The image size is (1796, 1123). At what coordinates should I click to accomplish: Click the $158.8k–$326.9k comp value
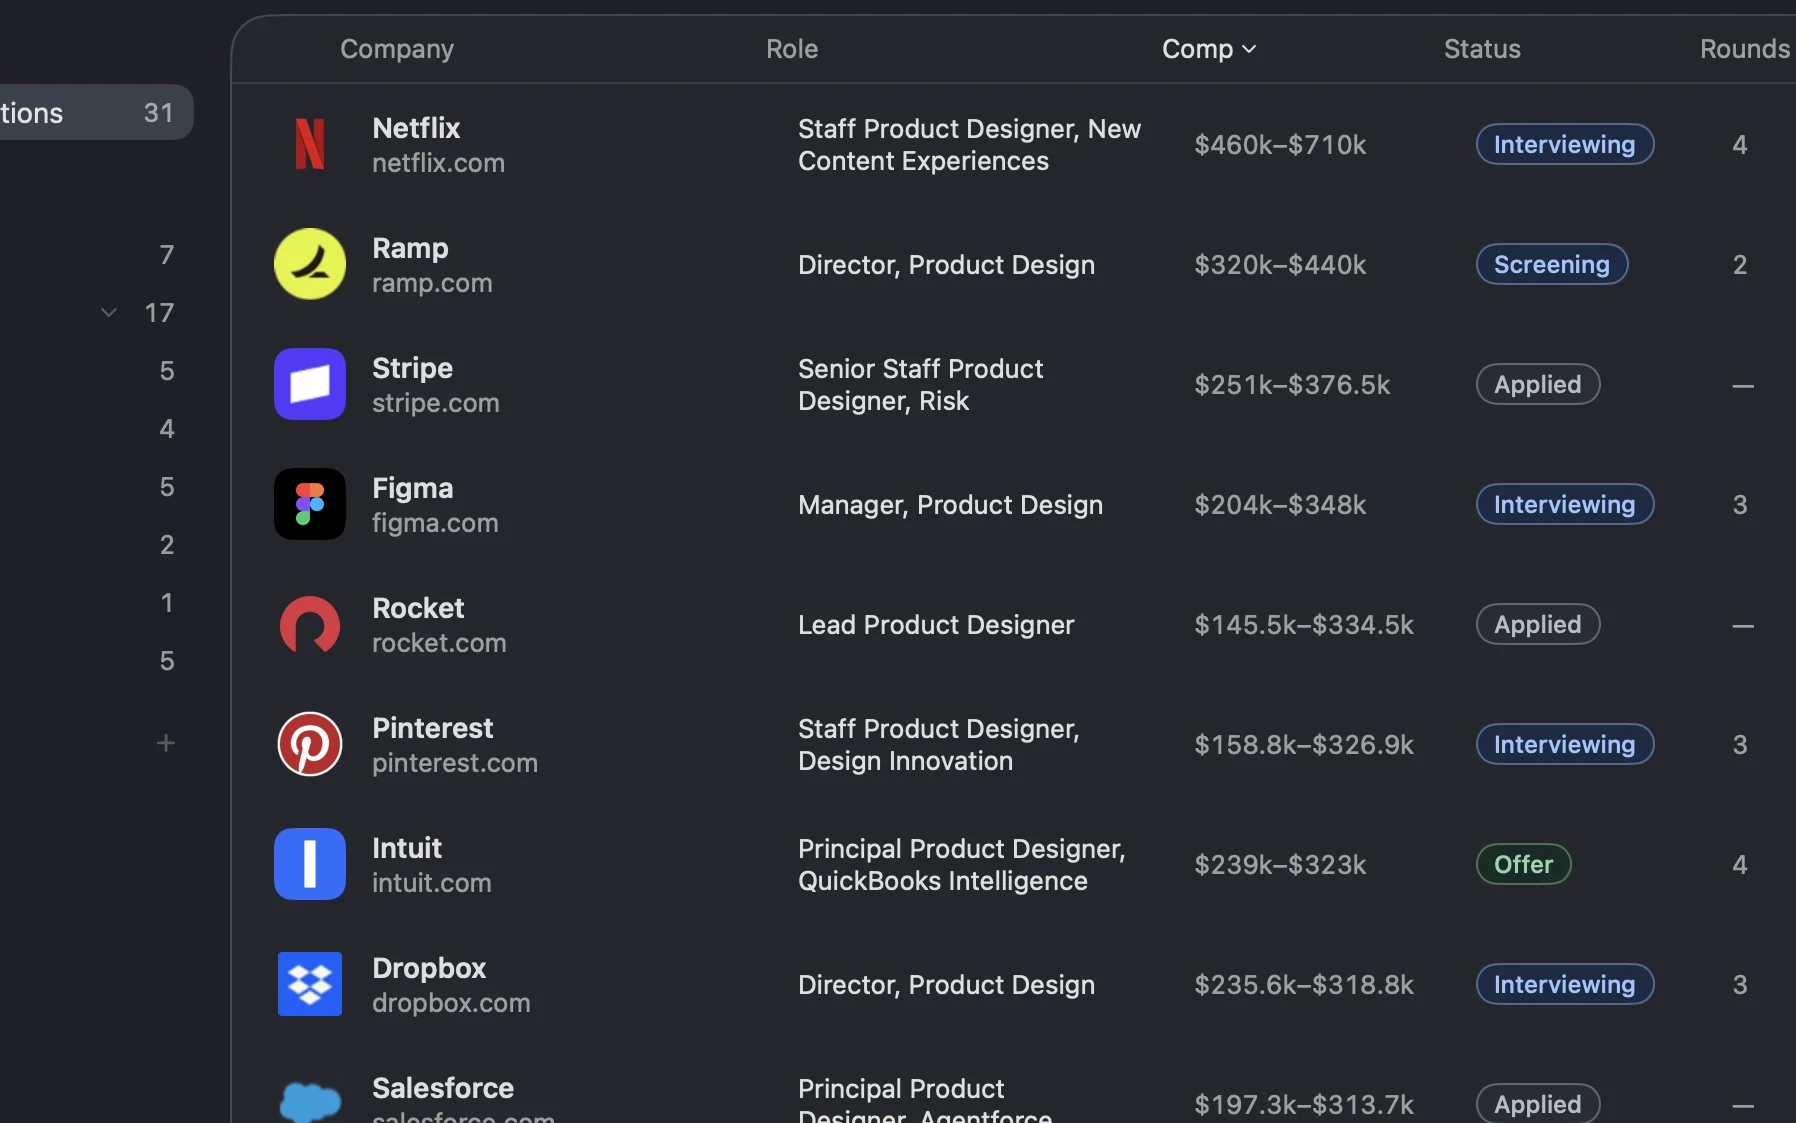tap(1304, 745)
